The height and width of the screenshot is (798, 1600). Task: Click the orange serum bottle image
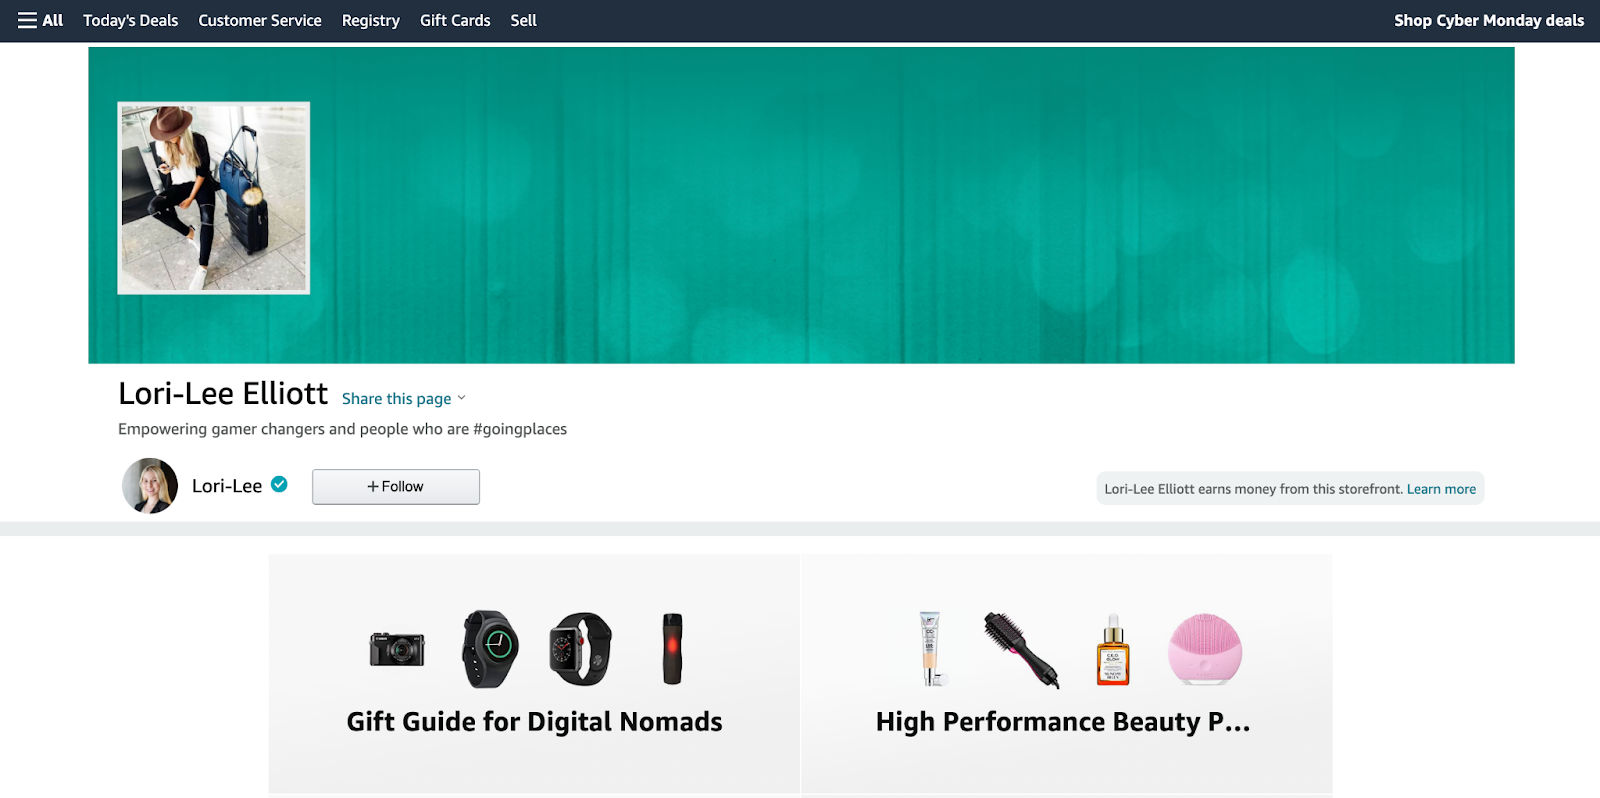(1113, 650)
